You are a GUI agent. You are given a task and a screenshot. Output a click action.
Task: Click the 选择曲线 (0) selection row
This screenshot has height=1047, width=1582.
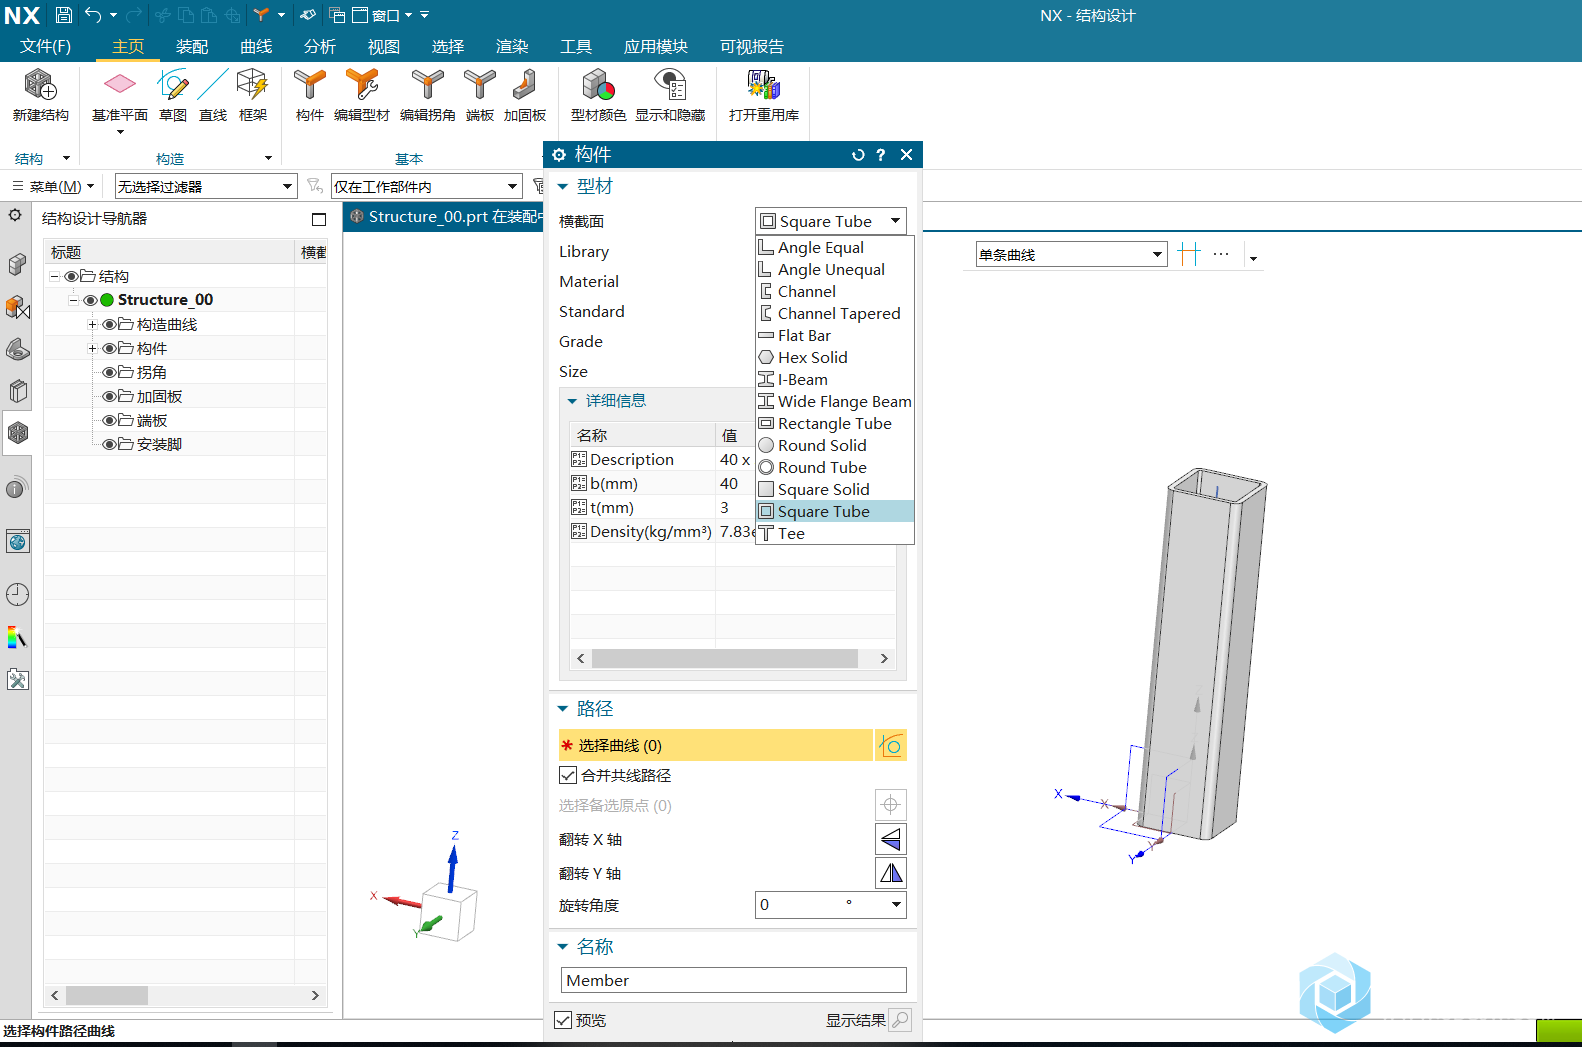coord(716,746)
